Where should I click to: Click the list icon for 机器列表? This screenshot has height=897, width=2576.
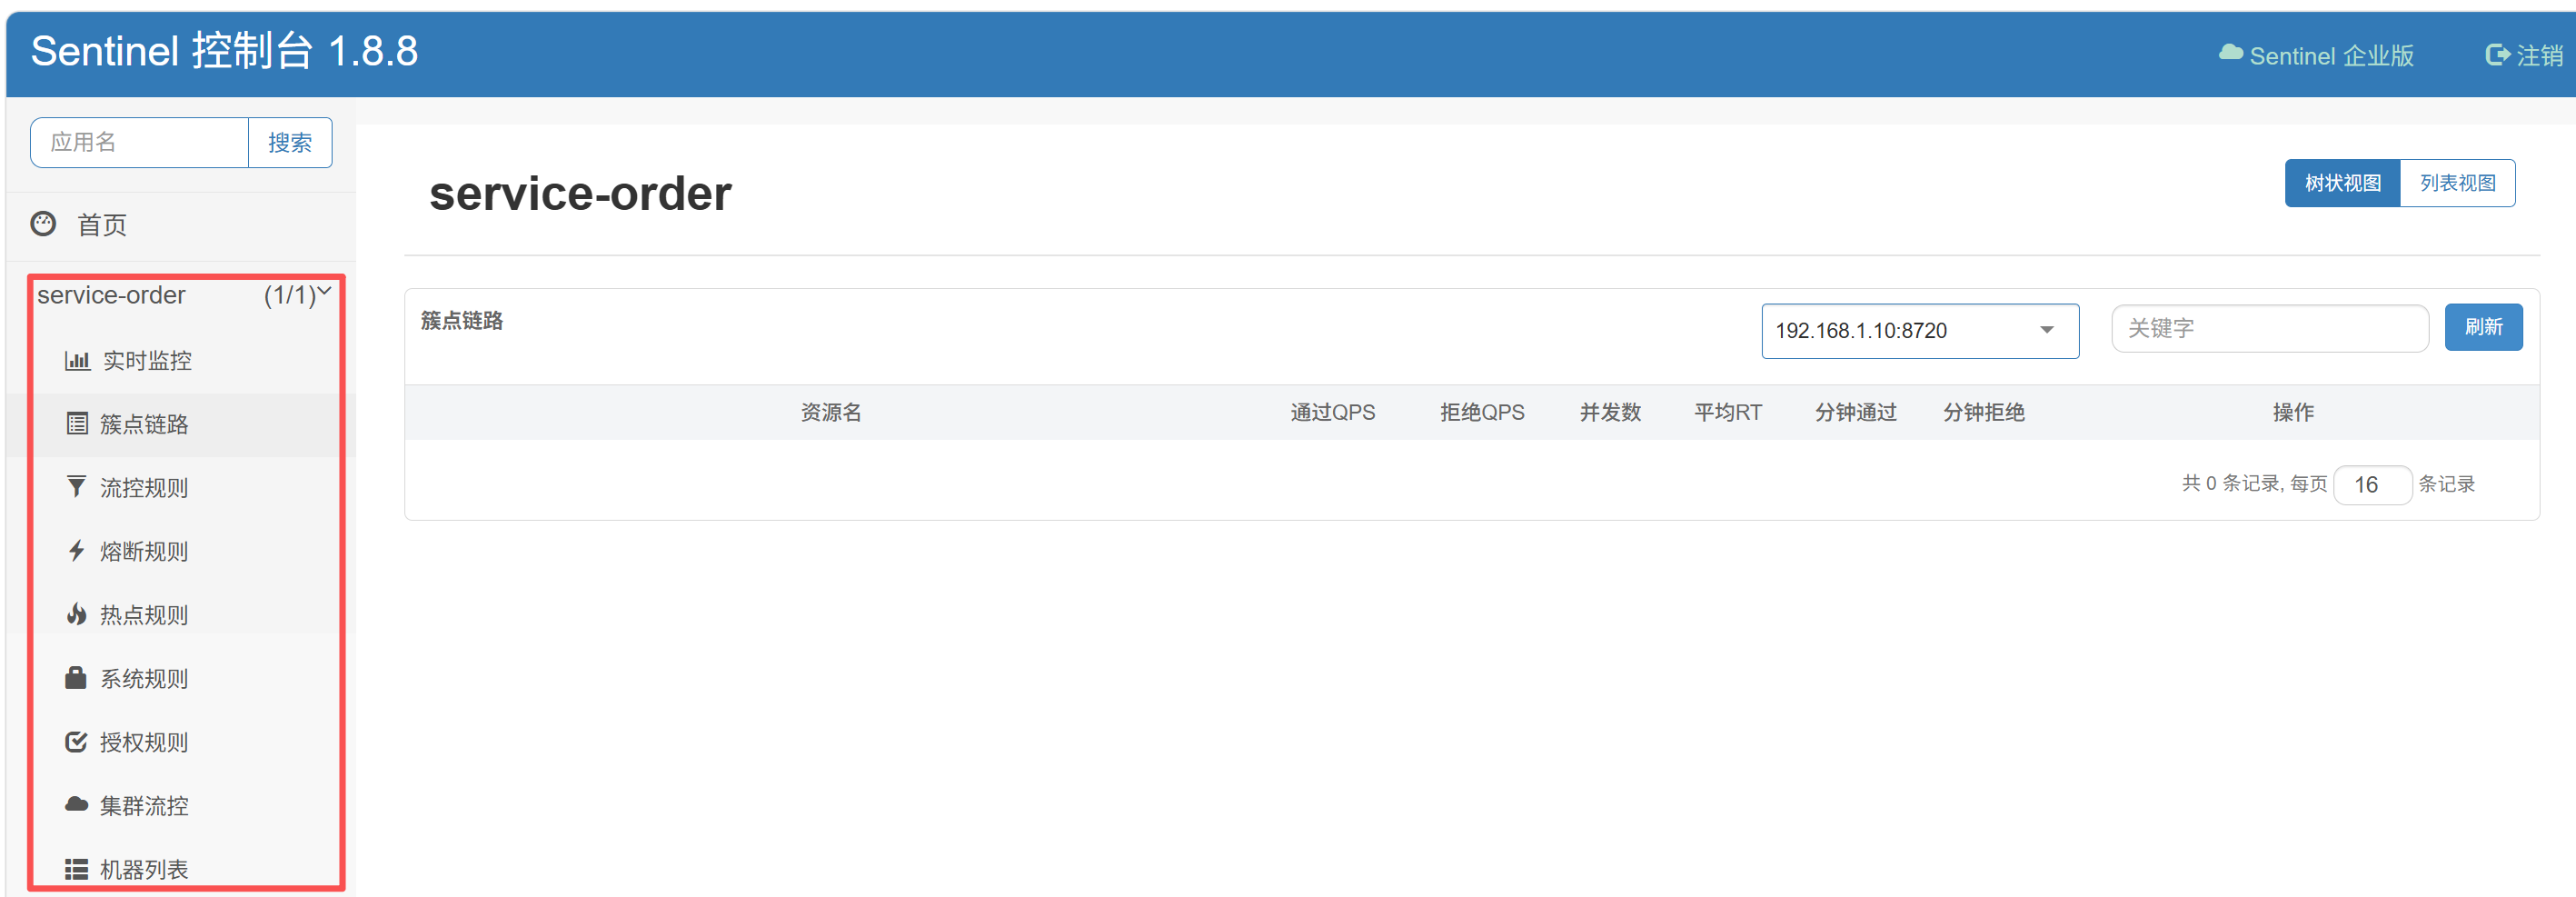76,869
